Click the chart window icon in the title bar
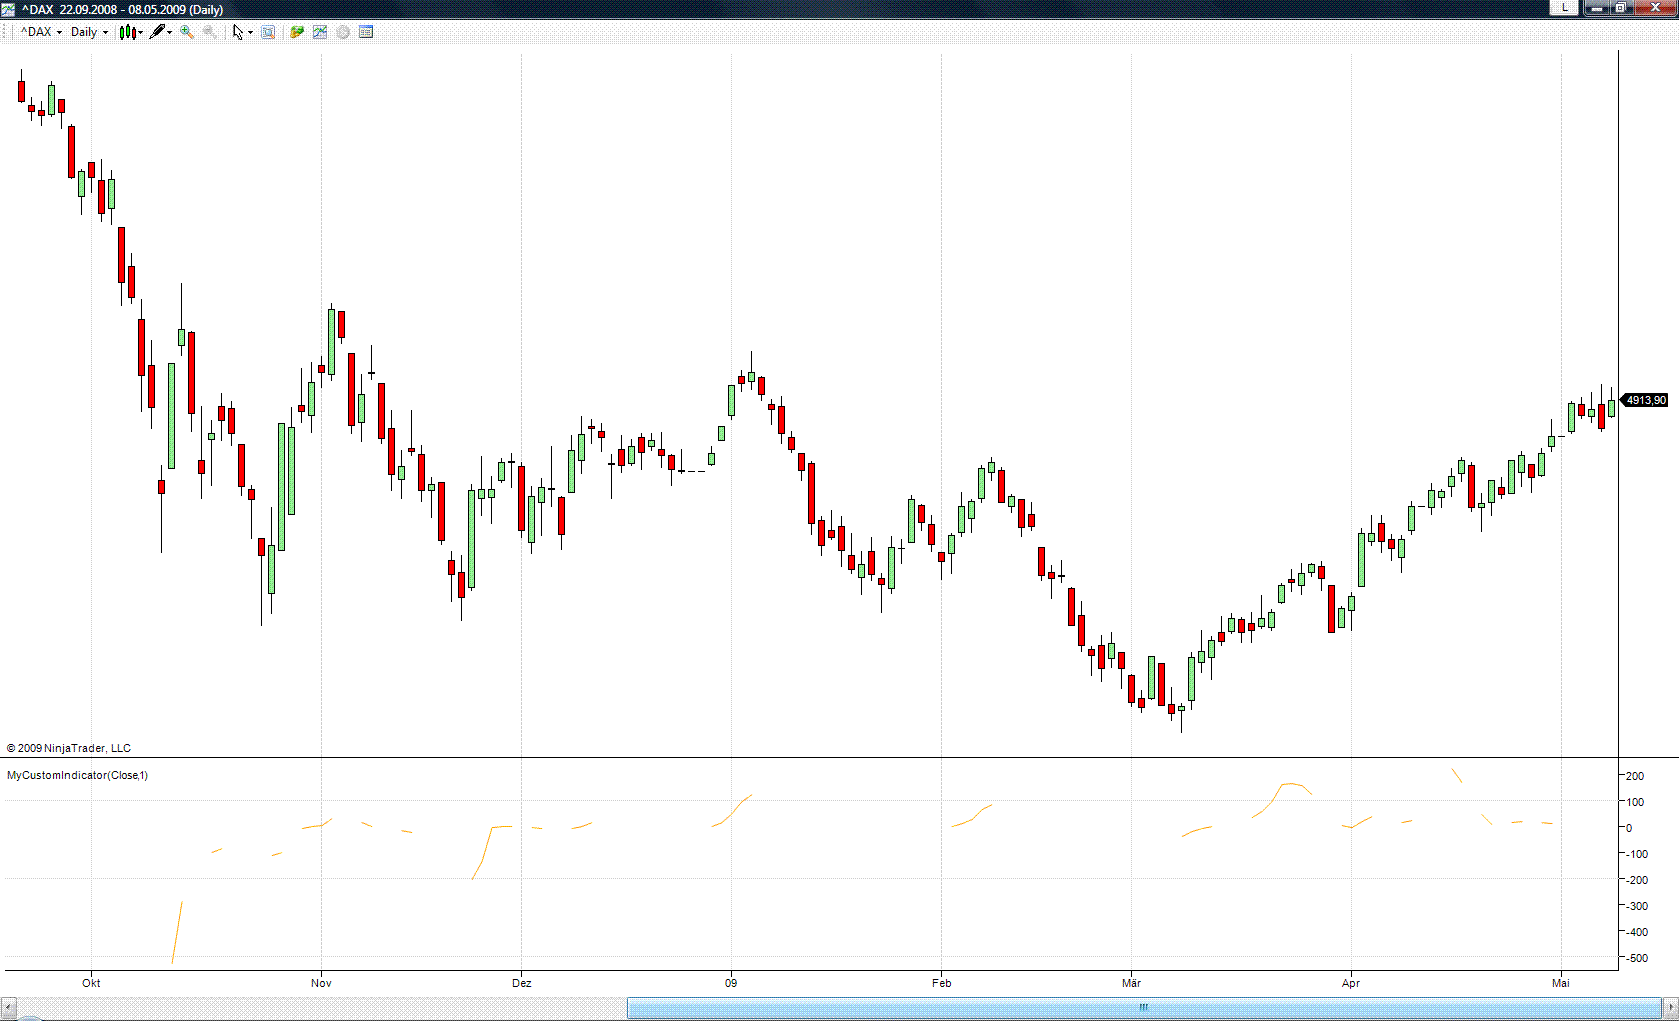 click(8, 9)
